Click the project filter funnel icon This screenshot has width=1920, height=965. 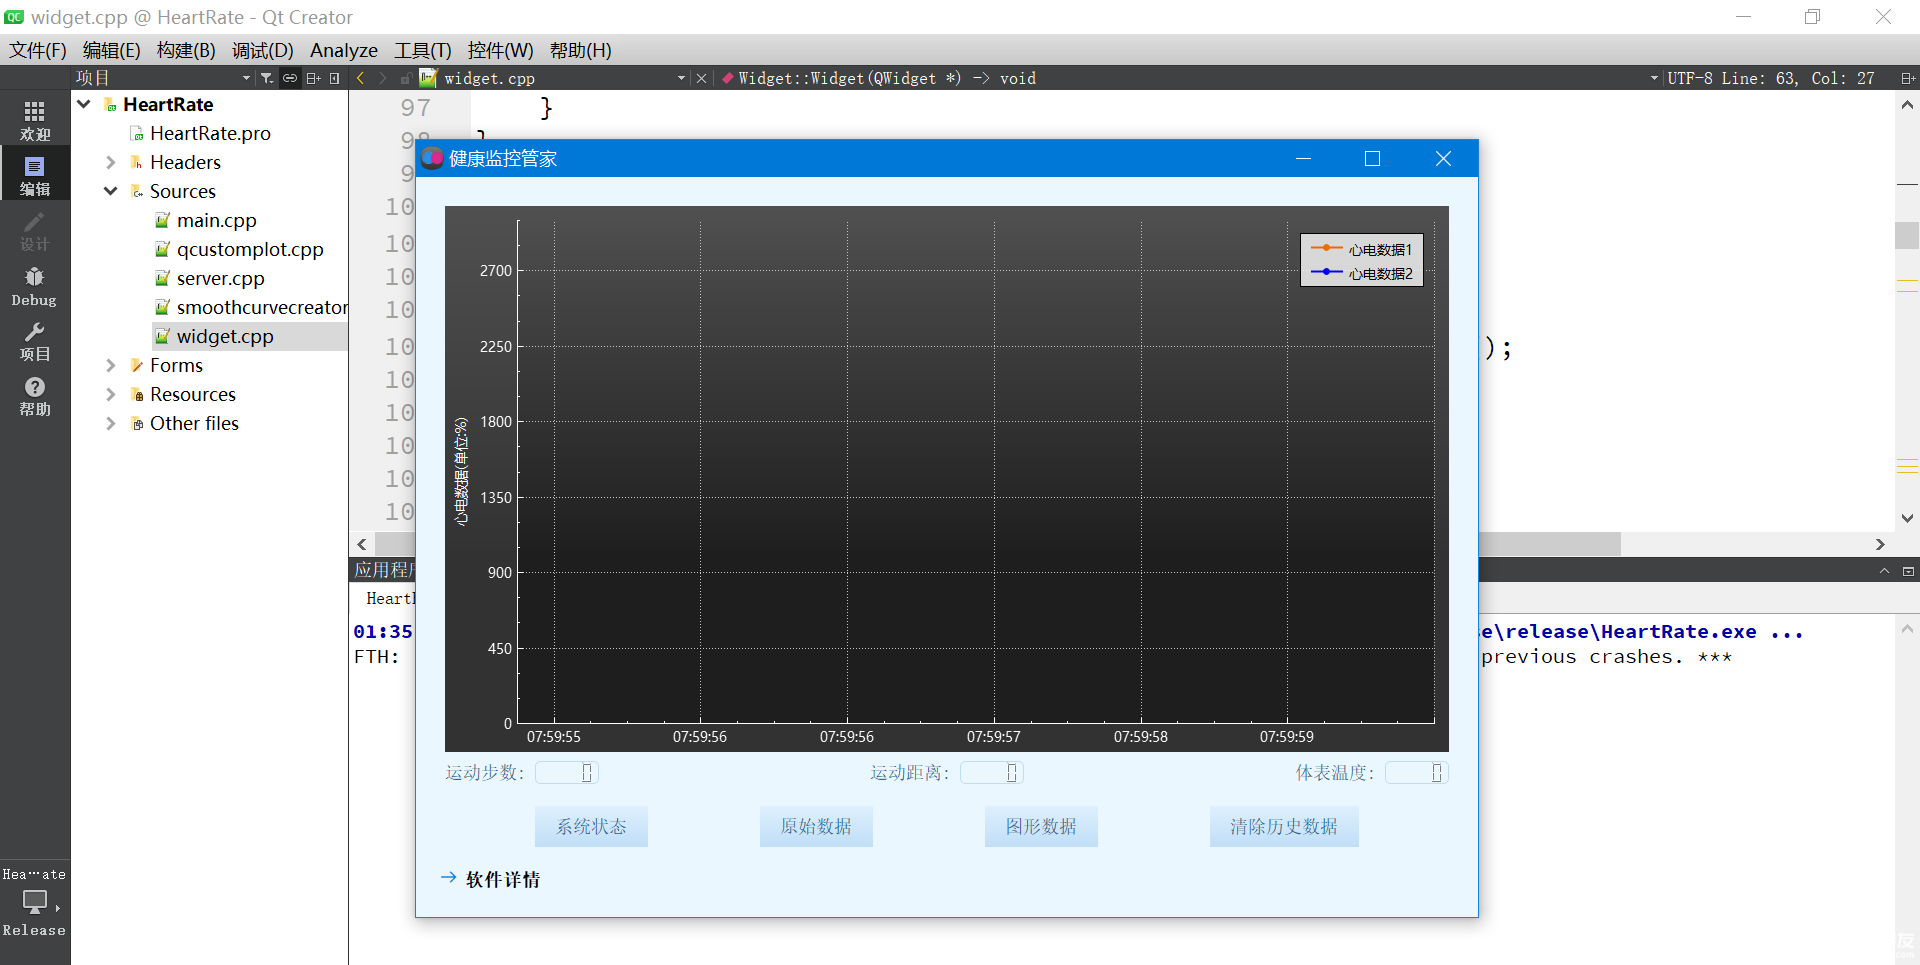(x=267, y=78)
